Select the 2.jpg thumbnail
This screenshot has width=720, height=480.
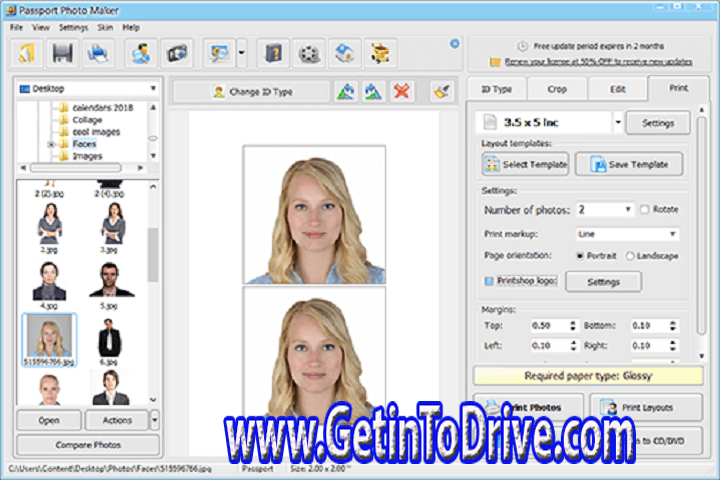click(x=49, y=228)
